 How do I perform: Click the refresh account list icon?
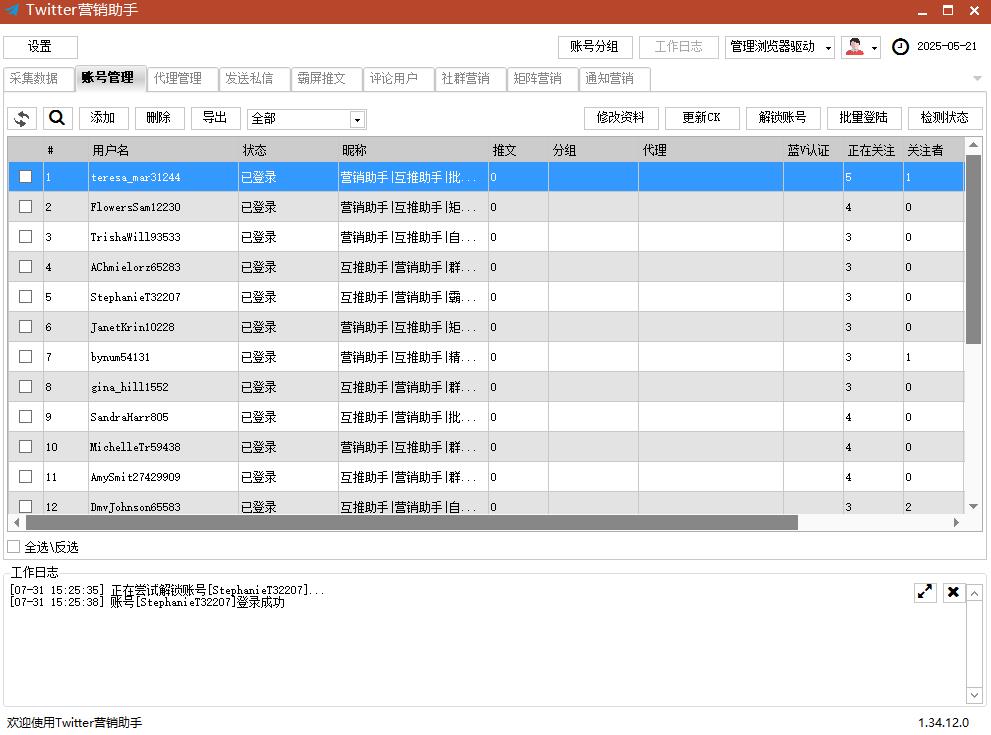tap(22, 118)
